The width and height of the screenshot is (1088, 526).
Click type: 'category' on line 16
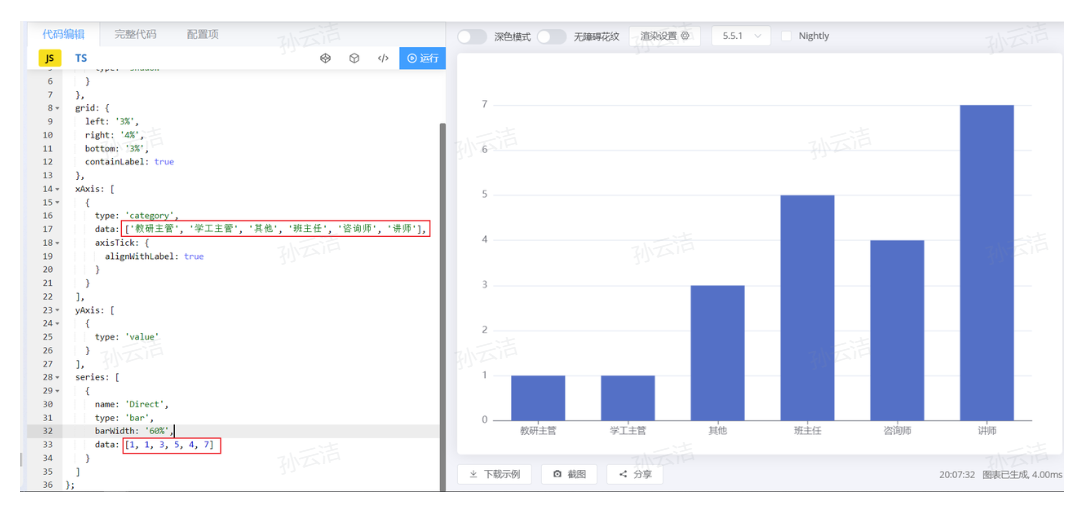click(x=135, y=216)
